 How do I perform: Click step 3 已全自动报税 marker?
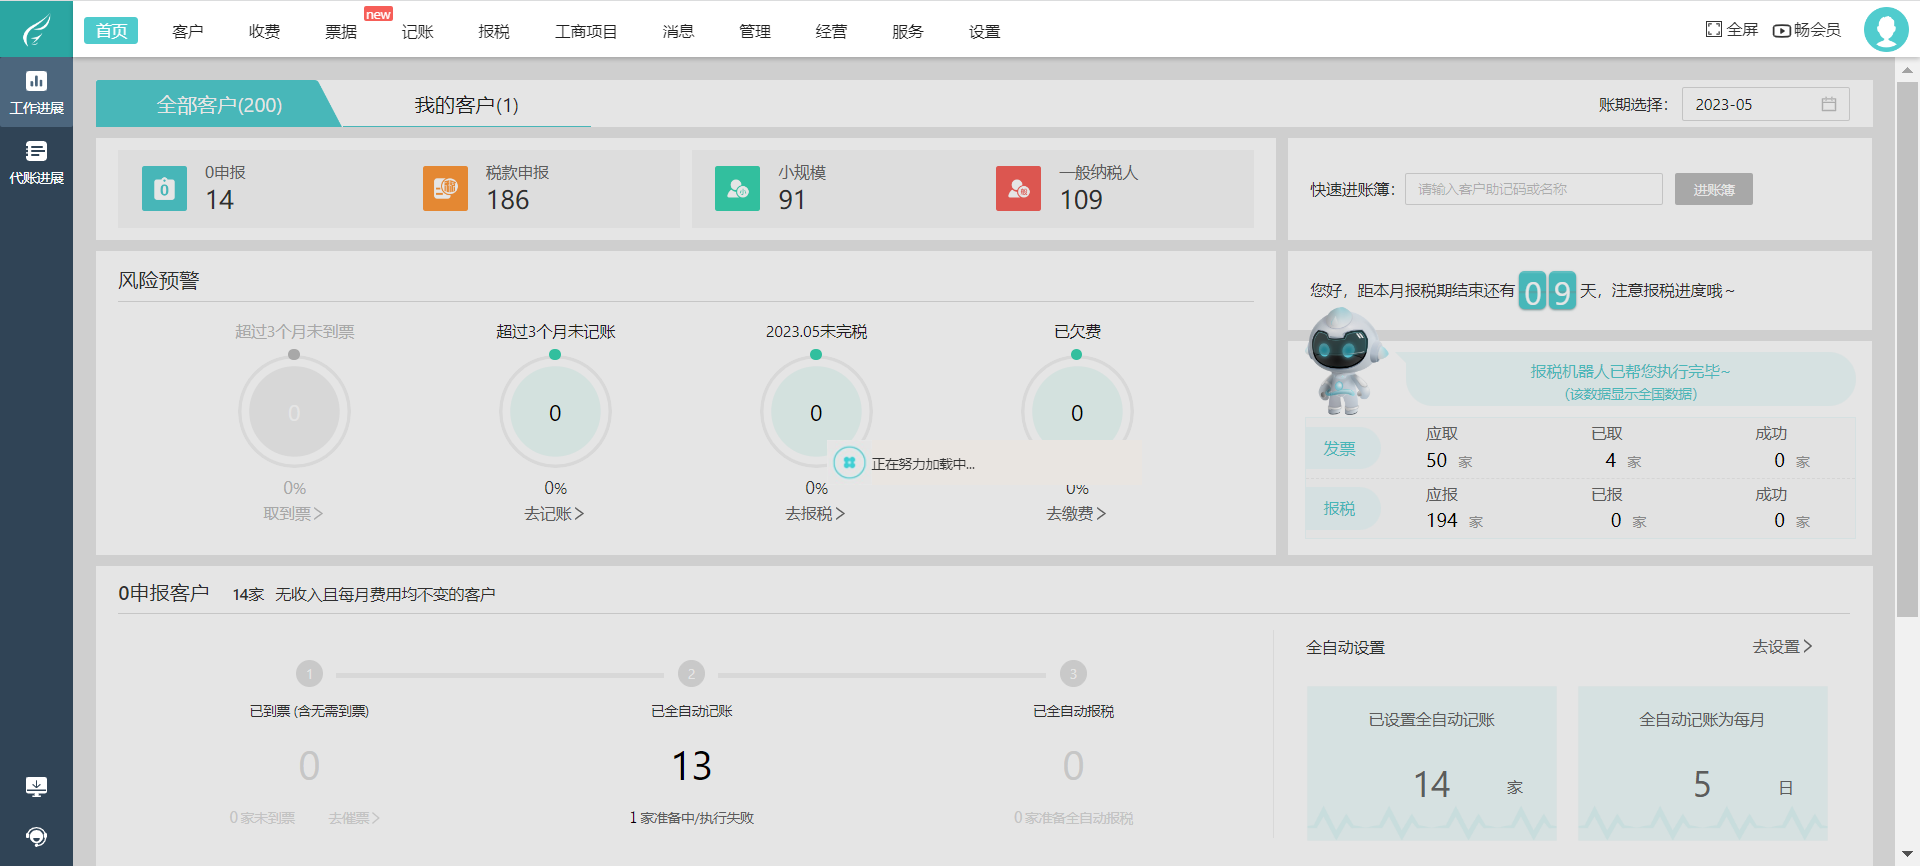pyautogui.click(x=1073, y=674)
